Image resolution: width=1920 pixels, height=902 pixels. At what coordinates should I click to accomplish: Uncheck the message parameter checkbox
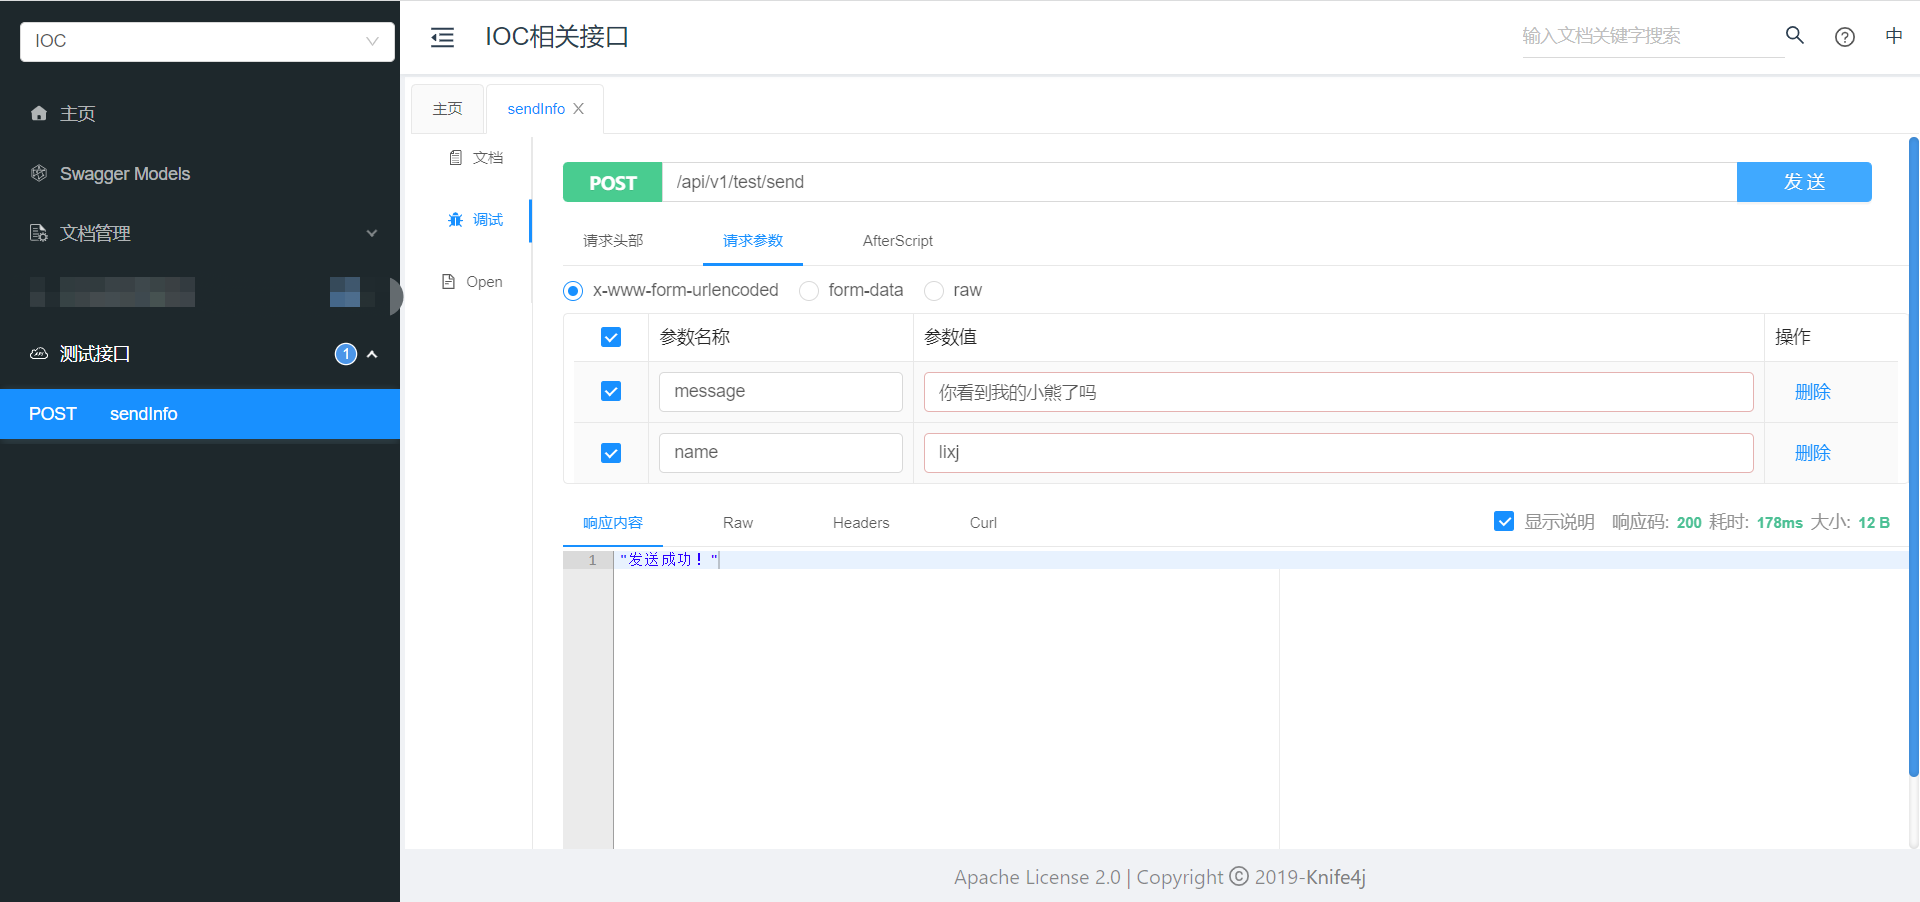[611, 391]
